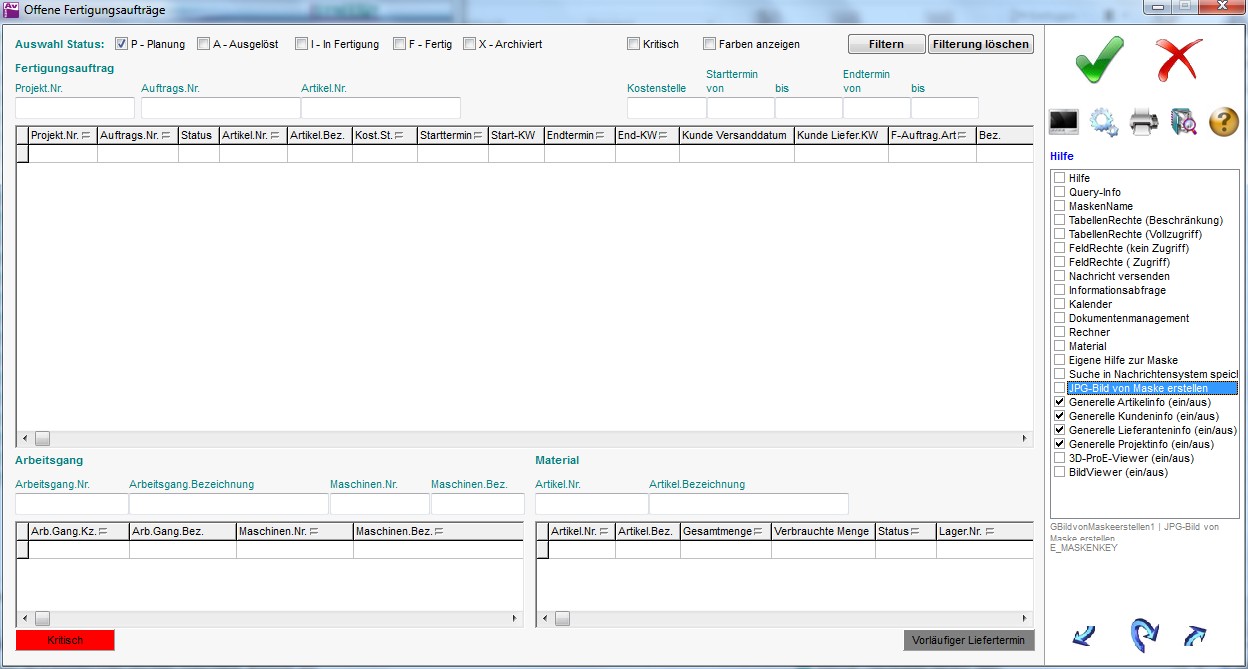Viewport: 1248px width, 669px height.
Task: Click the printer icon
Action: click(1144, 122)
